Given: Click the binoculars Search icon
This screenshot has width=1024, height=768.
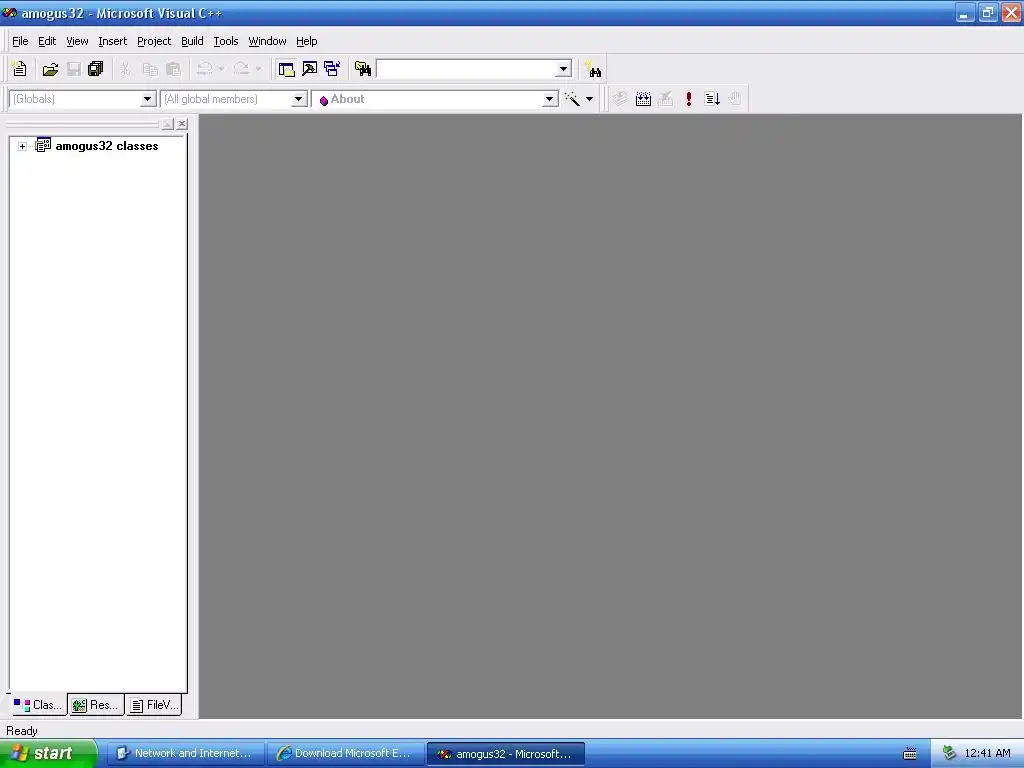Looking at the screenshot, I should click(x=593, y=69).
